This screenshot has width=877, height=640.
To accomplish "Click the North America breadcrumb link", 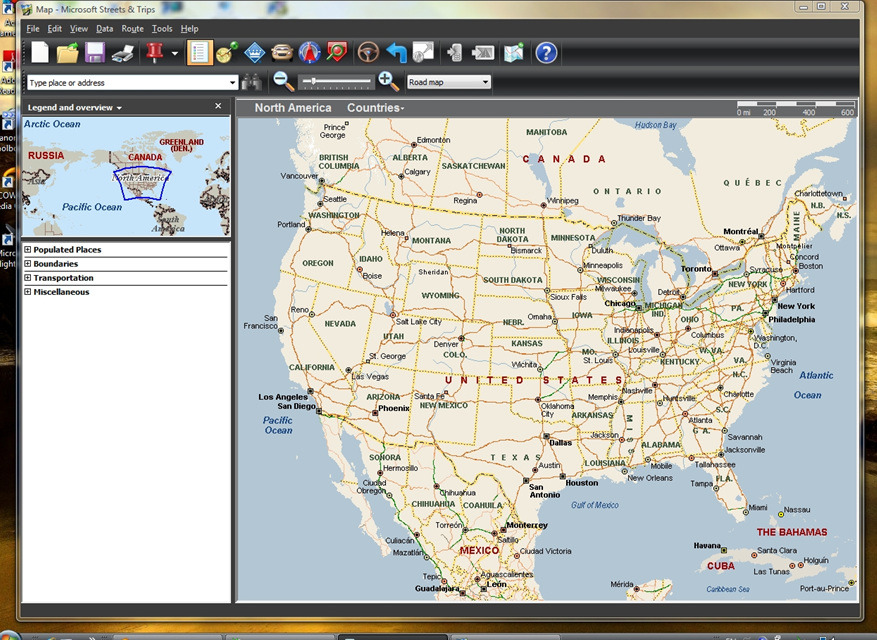I will pos(292,108).
